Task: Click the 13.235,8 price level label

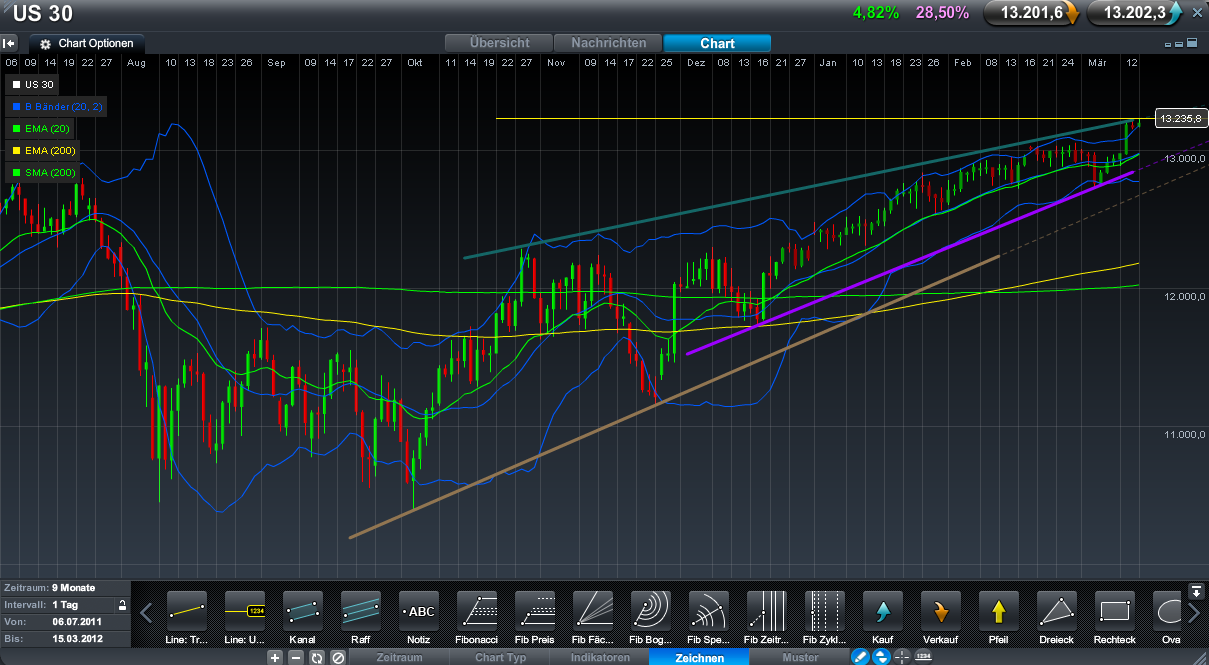Action: tap(1179, 118)
